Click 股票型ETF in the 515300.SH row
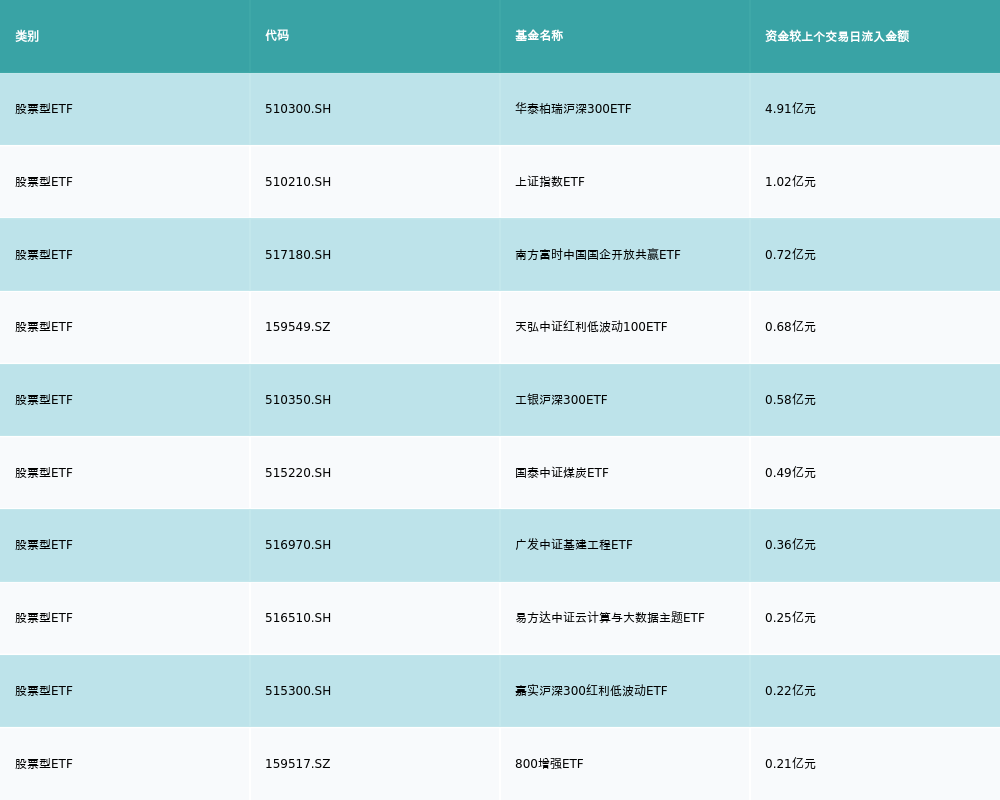This screenshot has height=800, width=1000. tap(44, 691)
